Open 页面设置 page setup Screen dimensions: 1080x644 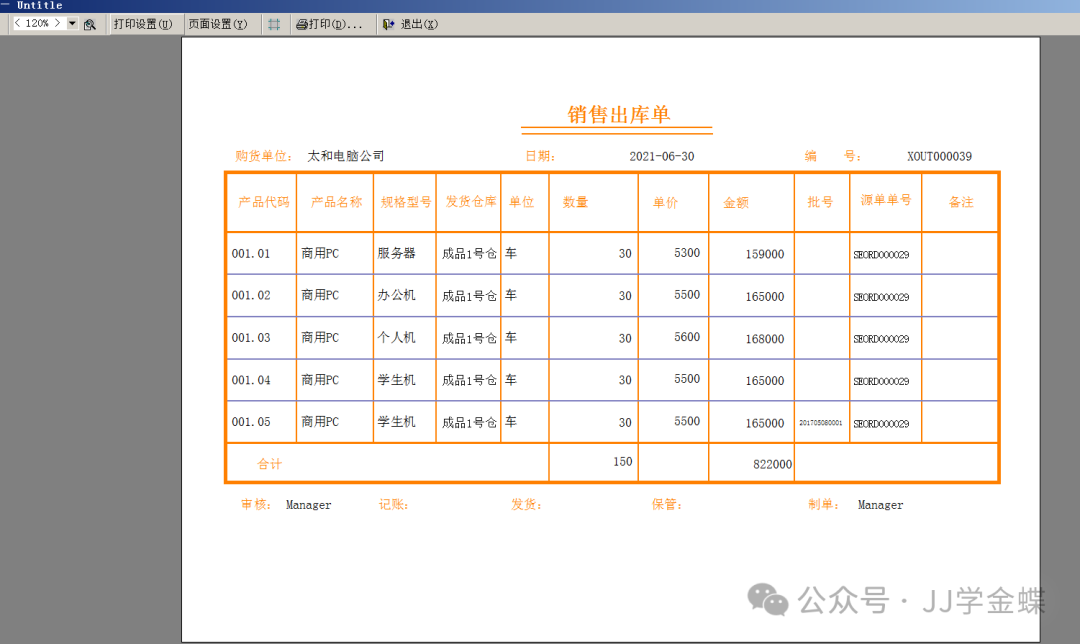(x=217, y=24)
